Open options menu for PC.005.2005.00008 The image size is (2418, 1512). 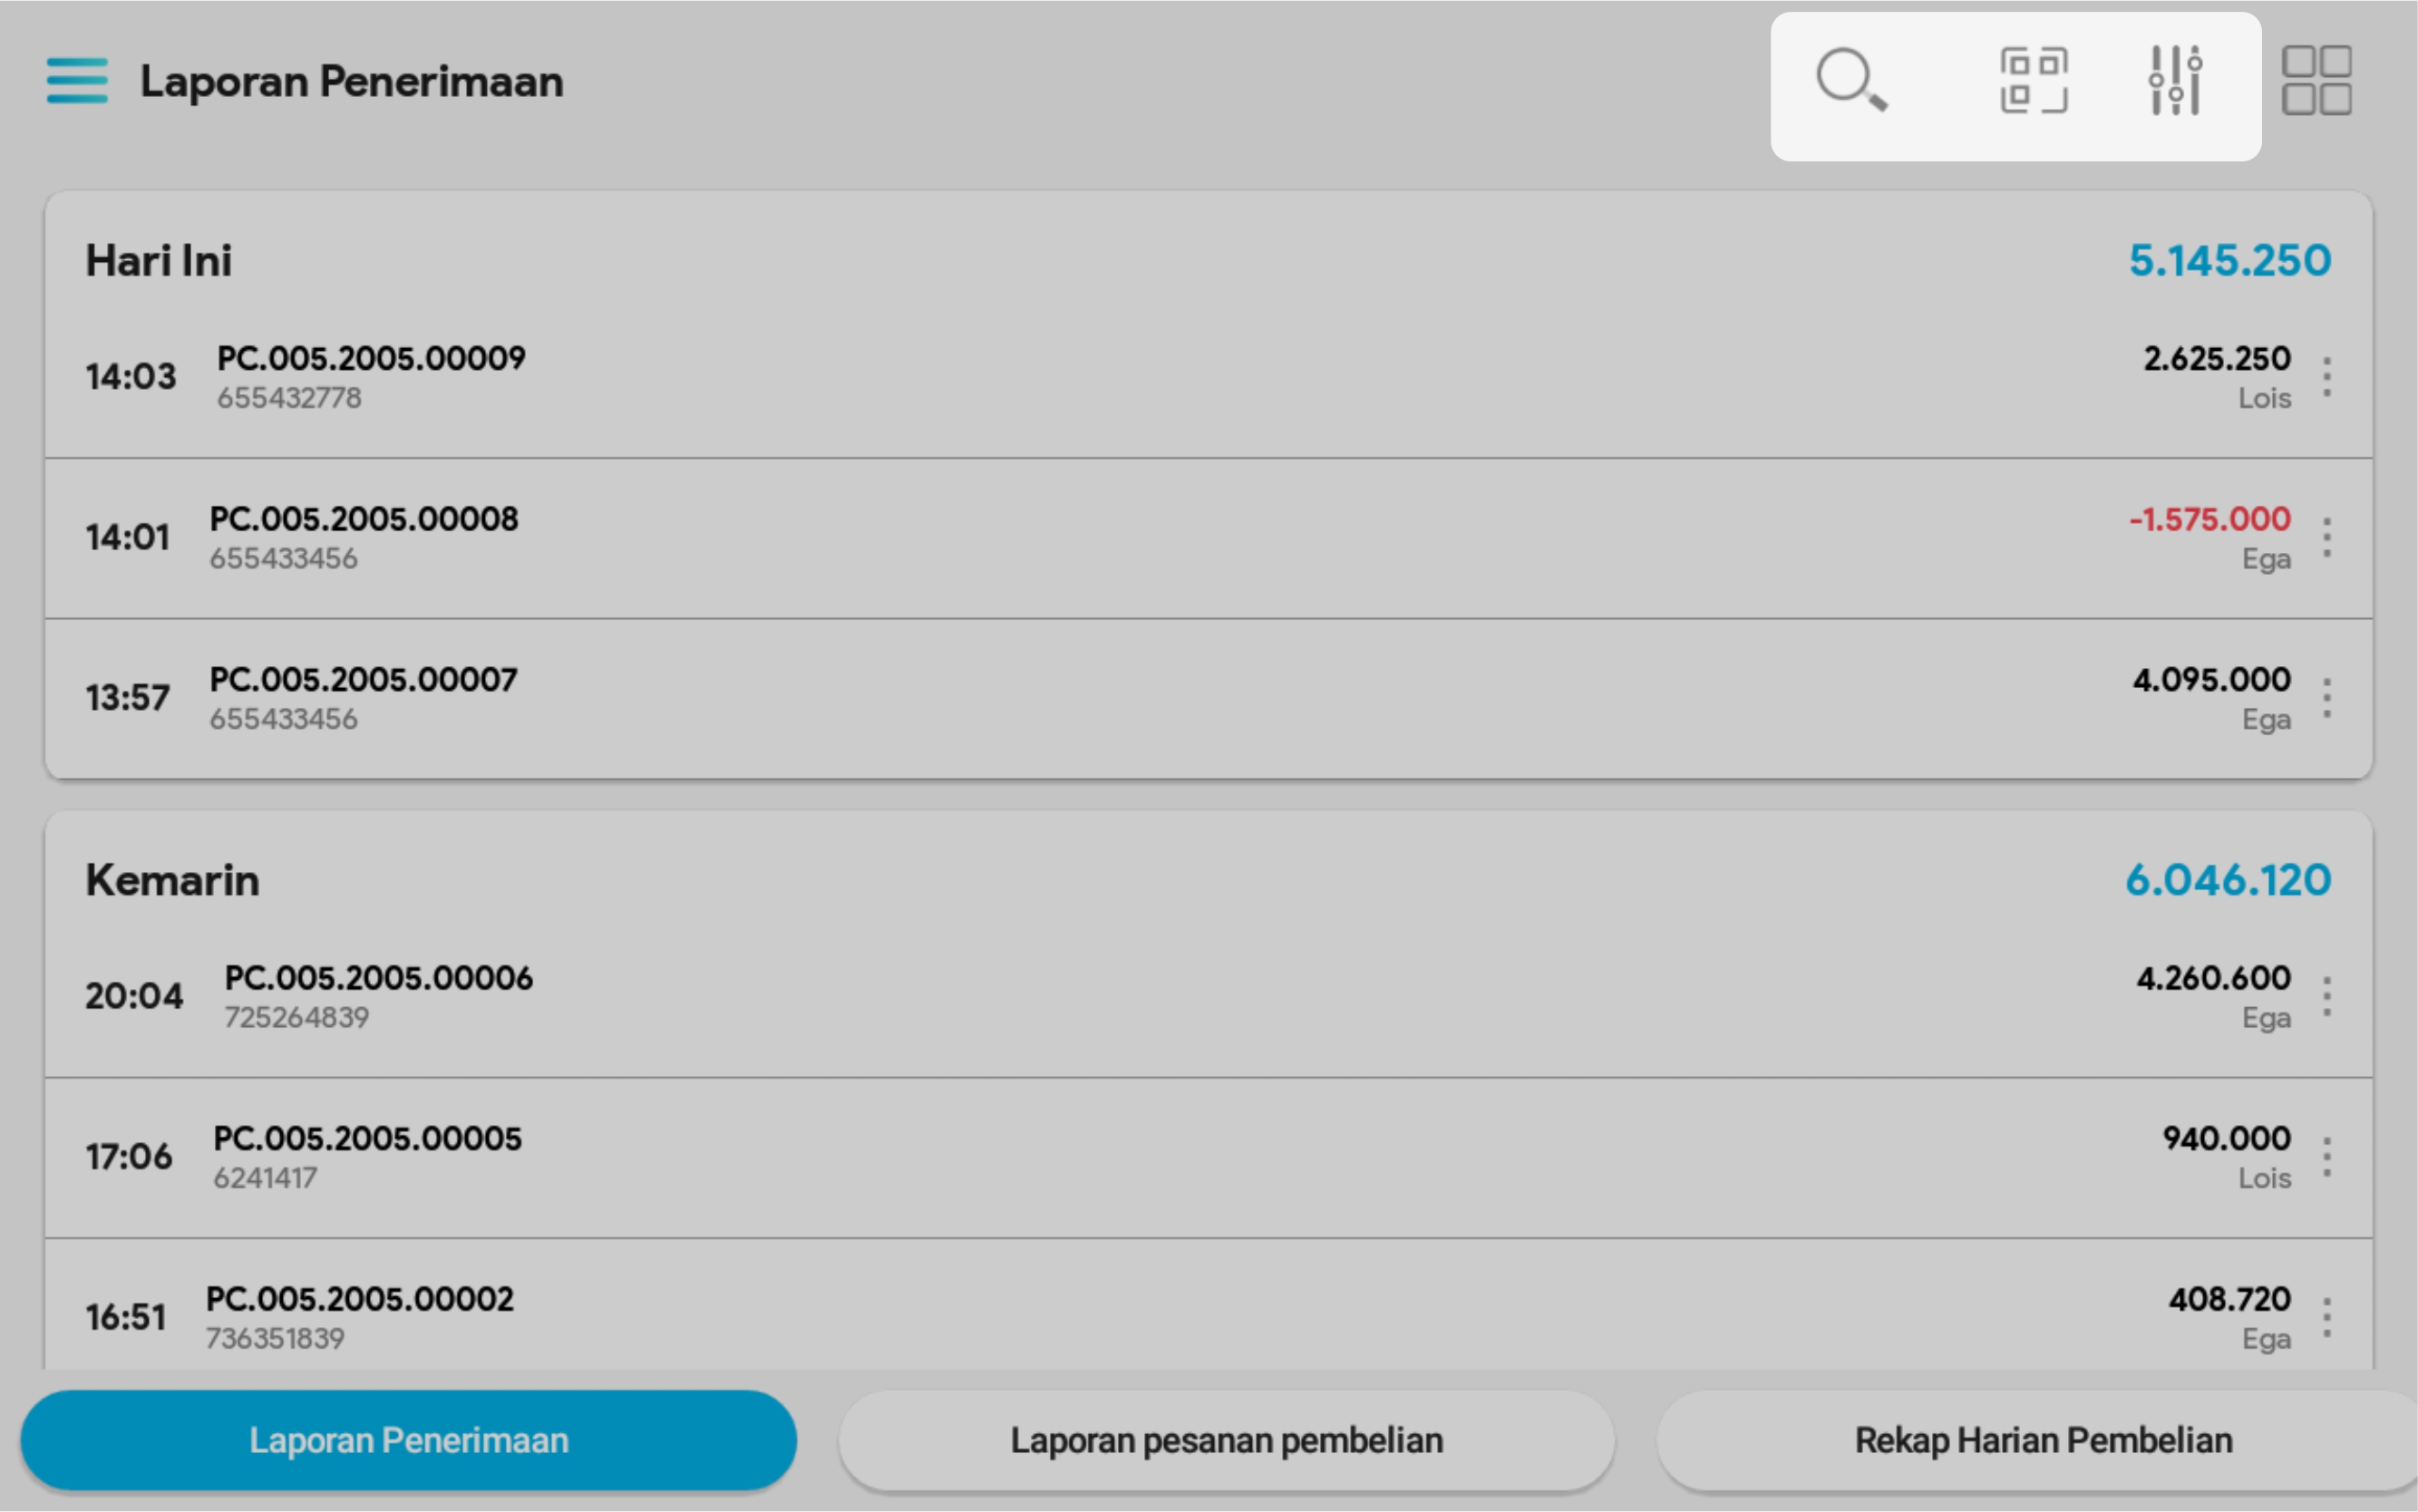(2327, 538)
